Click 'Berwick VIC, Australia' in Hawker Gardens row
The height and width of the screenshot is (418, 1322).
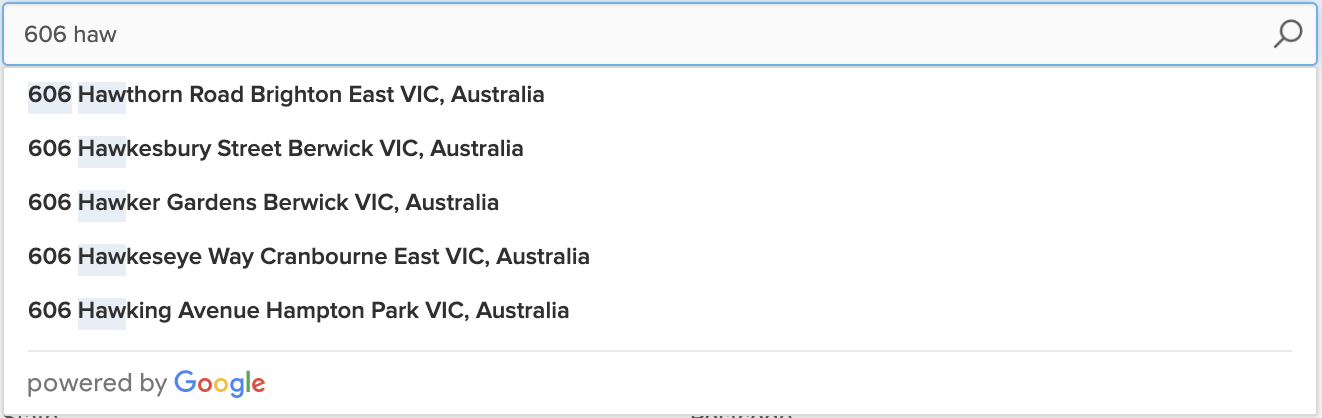pyautogui.click(x=381, y=203)
